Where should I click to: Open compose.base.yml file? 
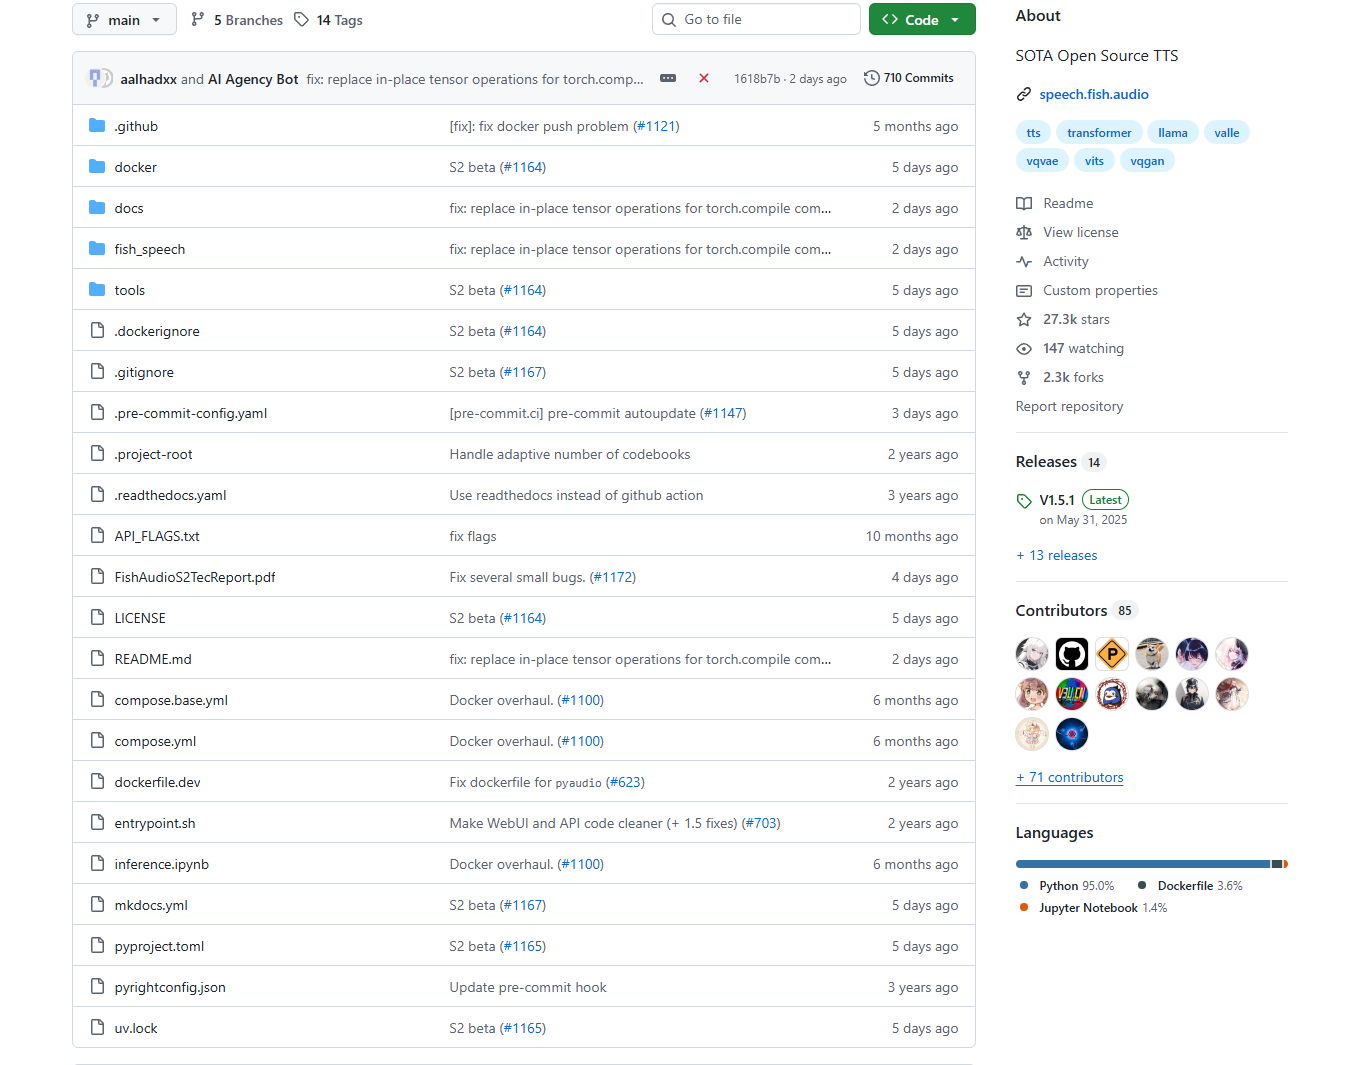171,700
